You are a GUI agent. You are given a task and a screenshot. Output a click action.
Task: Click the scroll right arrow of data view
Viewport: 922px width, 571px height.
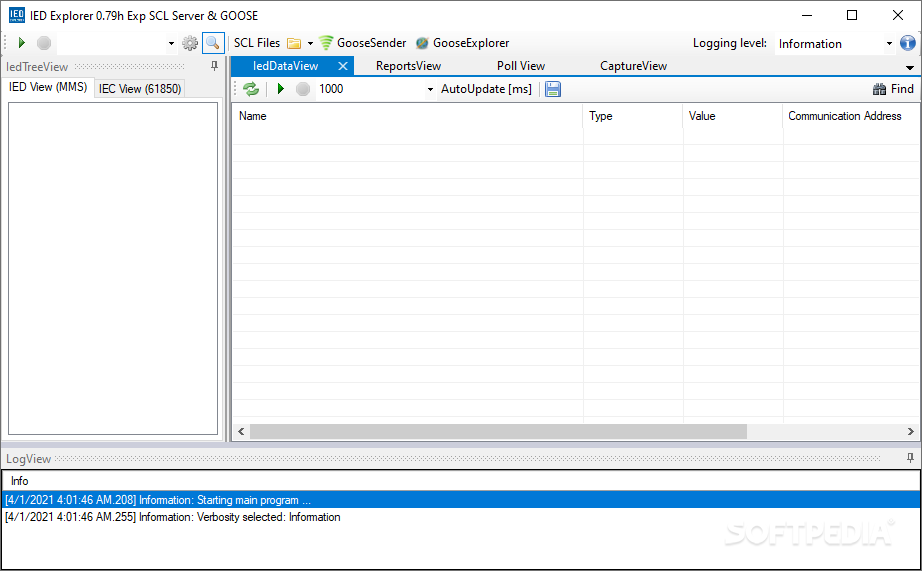911,432
